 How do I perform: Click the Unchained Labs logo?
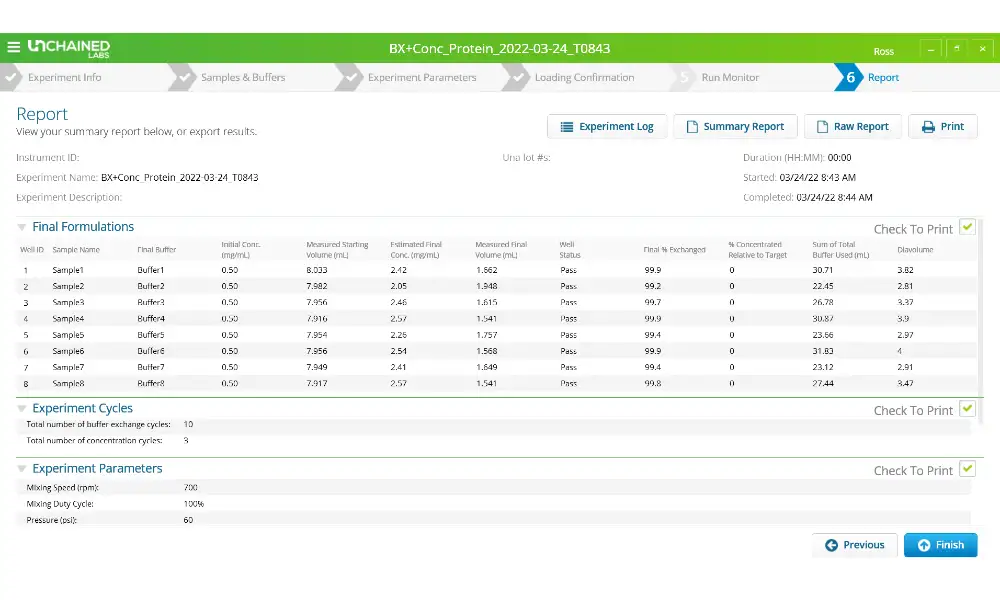coord(68,47)
